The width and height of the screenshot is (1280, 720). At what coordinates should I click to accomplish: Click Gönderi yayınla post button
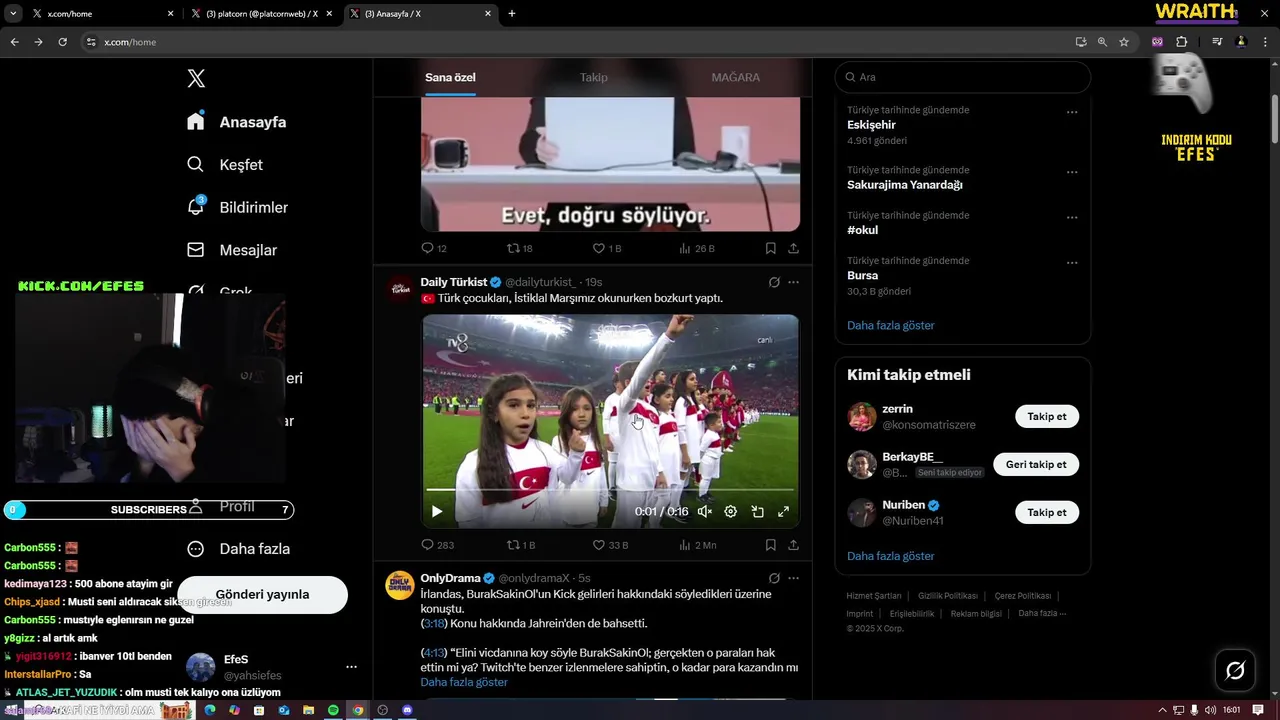pyautogui.click(x=262, y=594)
